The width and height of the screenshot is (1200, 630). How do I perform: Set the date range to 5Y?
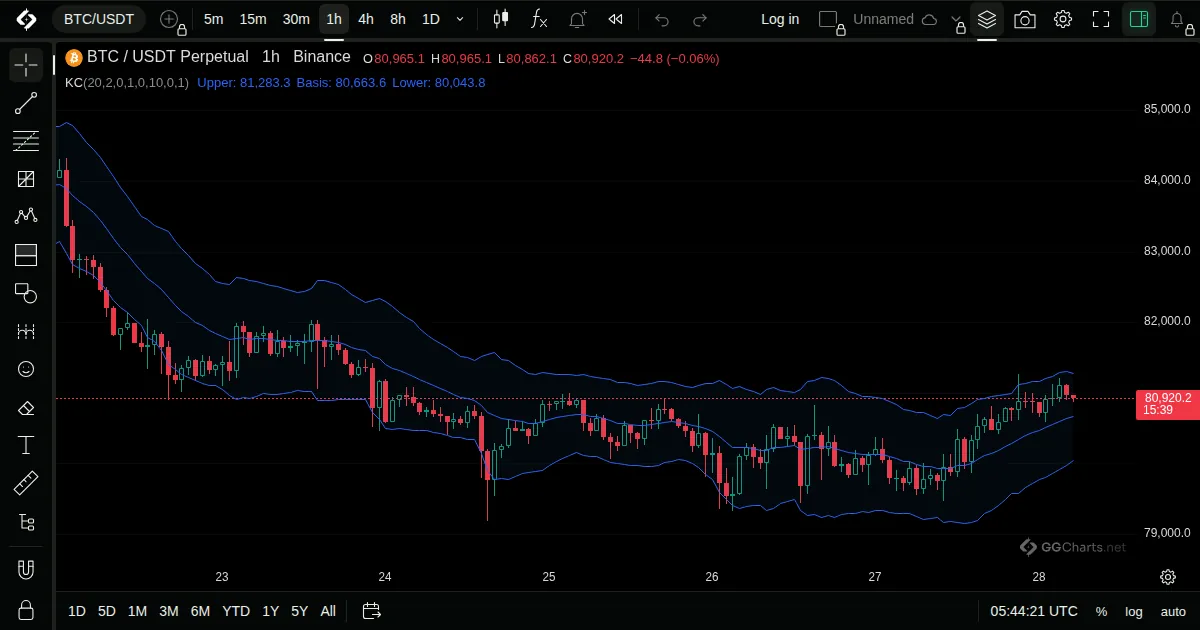(x=299, y=611)
